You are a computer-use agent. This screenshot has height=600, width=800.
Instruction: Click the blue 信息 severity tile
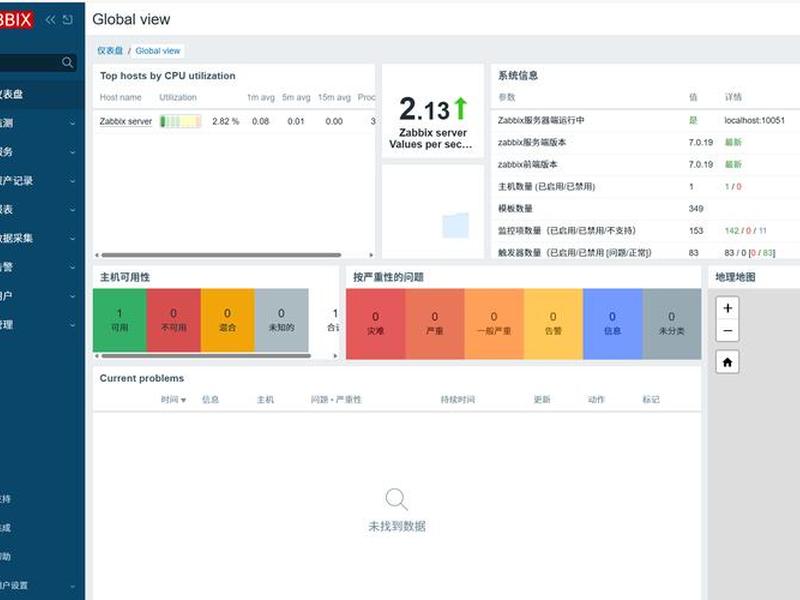612,324
